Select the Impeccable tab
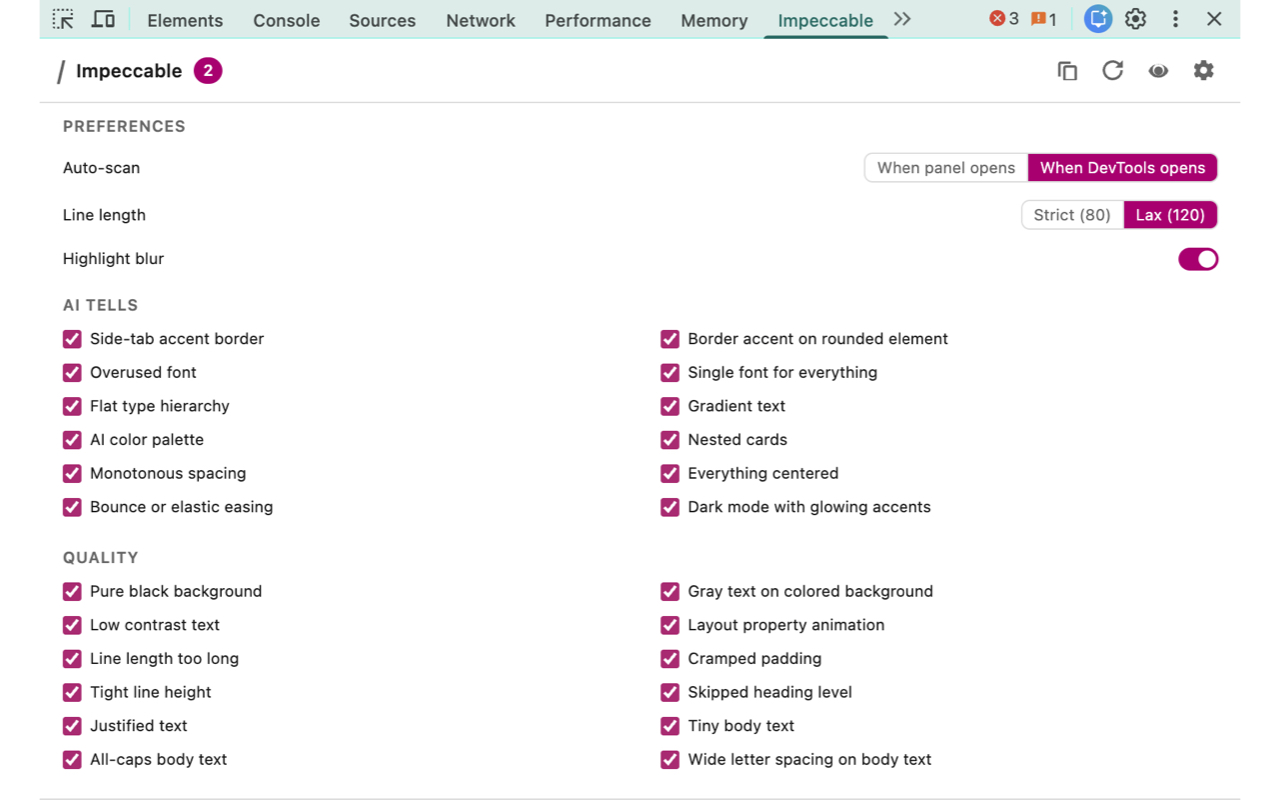Image resolution: width=1280 pixels, height=800 pixels. [x=825, y=20]
